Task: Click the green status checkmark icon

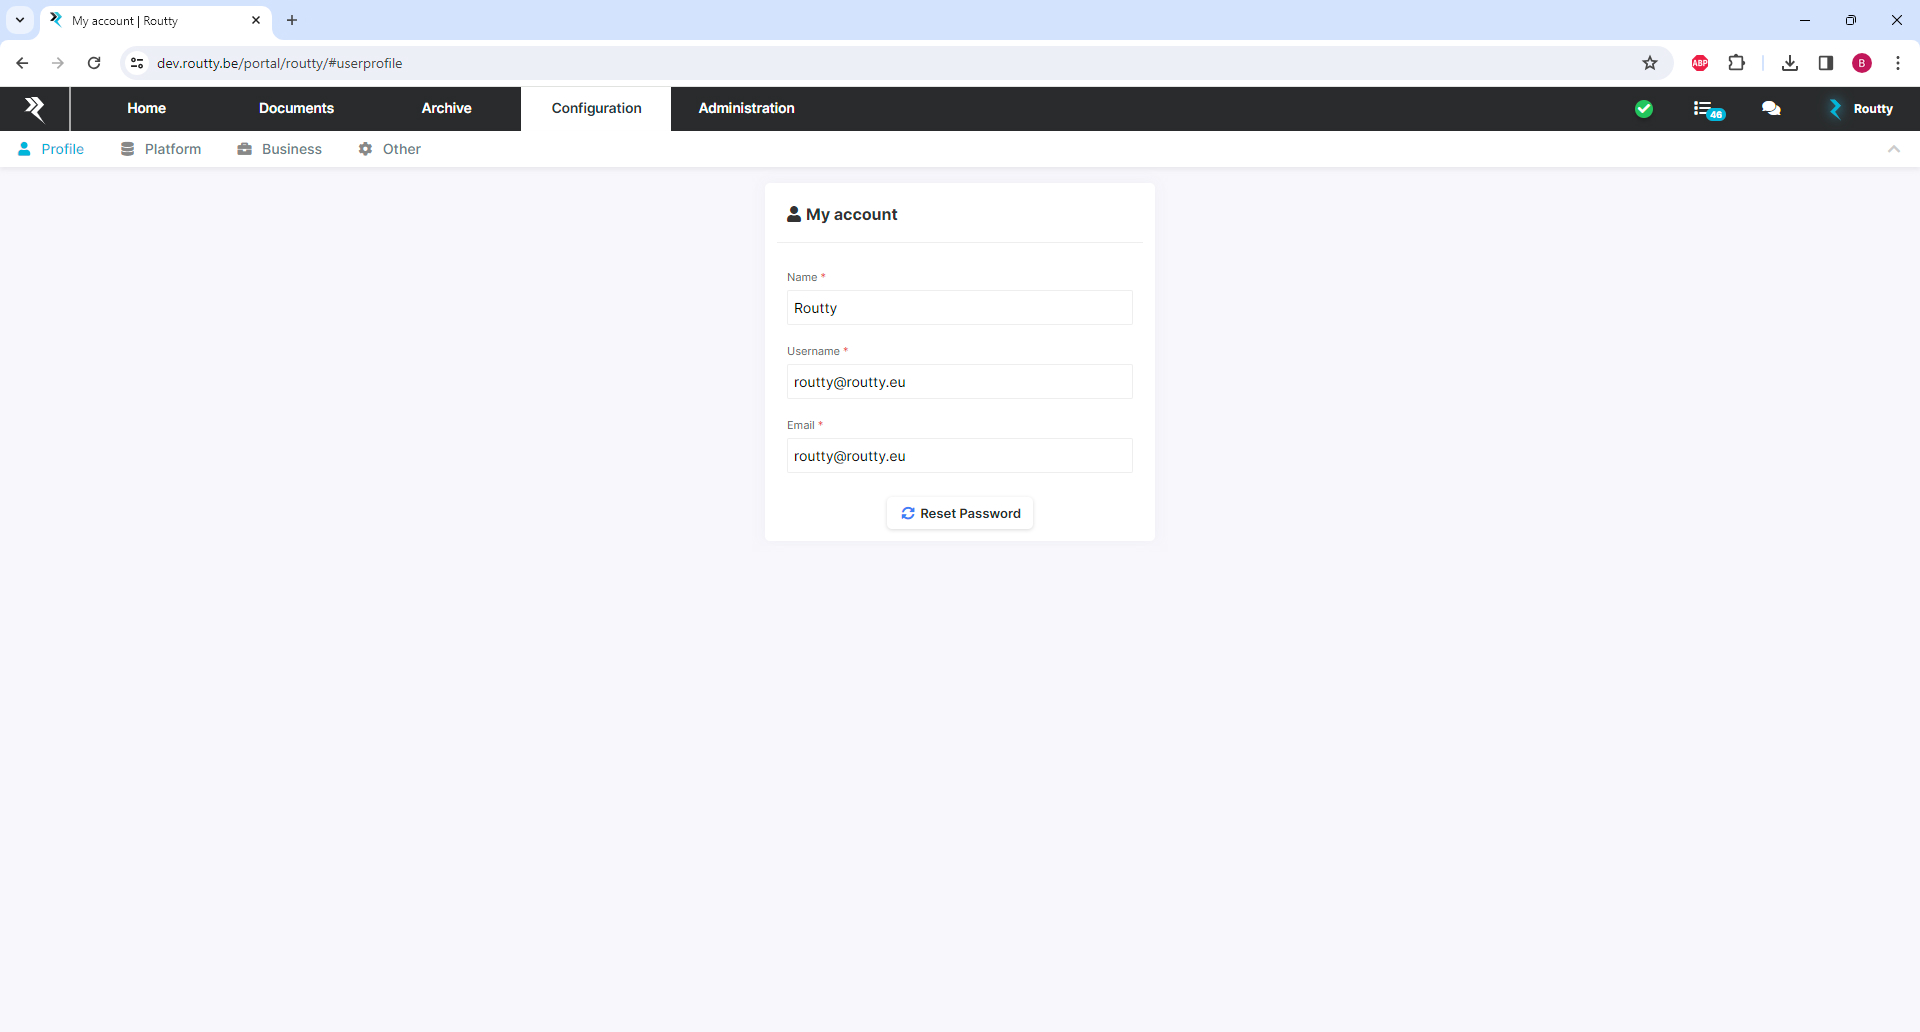Action: 1644,109
